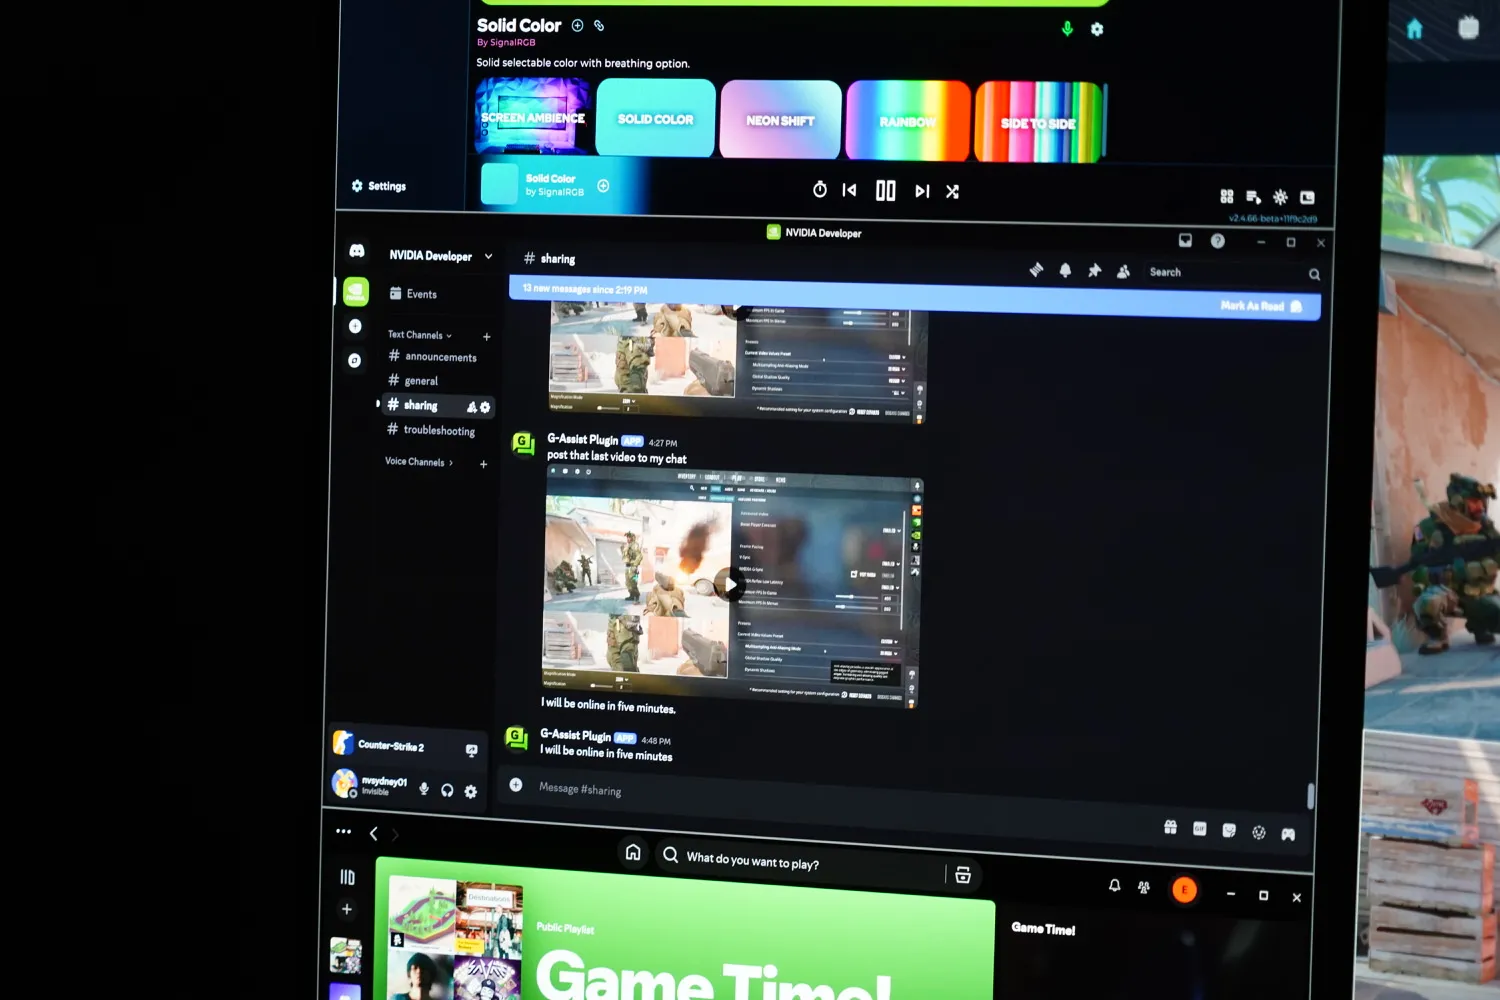Image resolution: width=1500 pixels, height=1000 pixels.
Task: Open the apps game controller icon in Discord
Action: point(1288,834)
